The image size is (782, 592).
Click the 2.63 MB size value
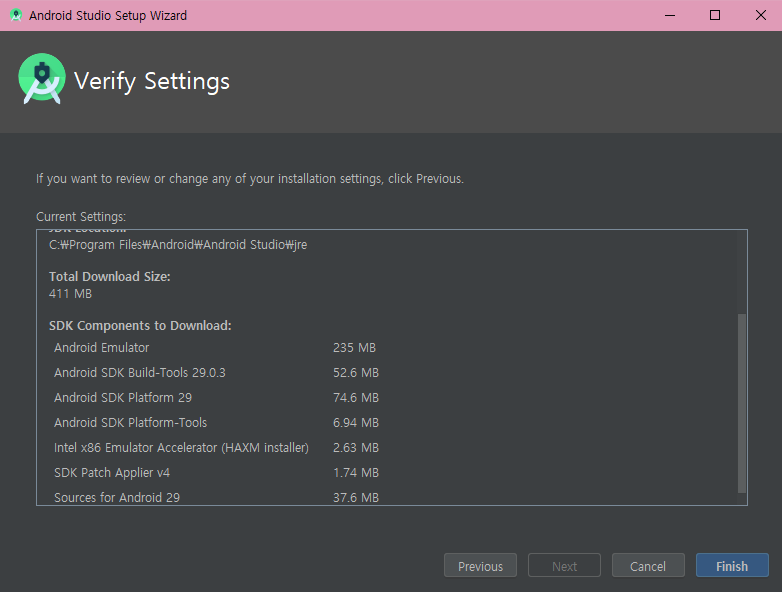tap(356, 447)
